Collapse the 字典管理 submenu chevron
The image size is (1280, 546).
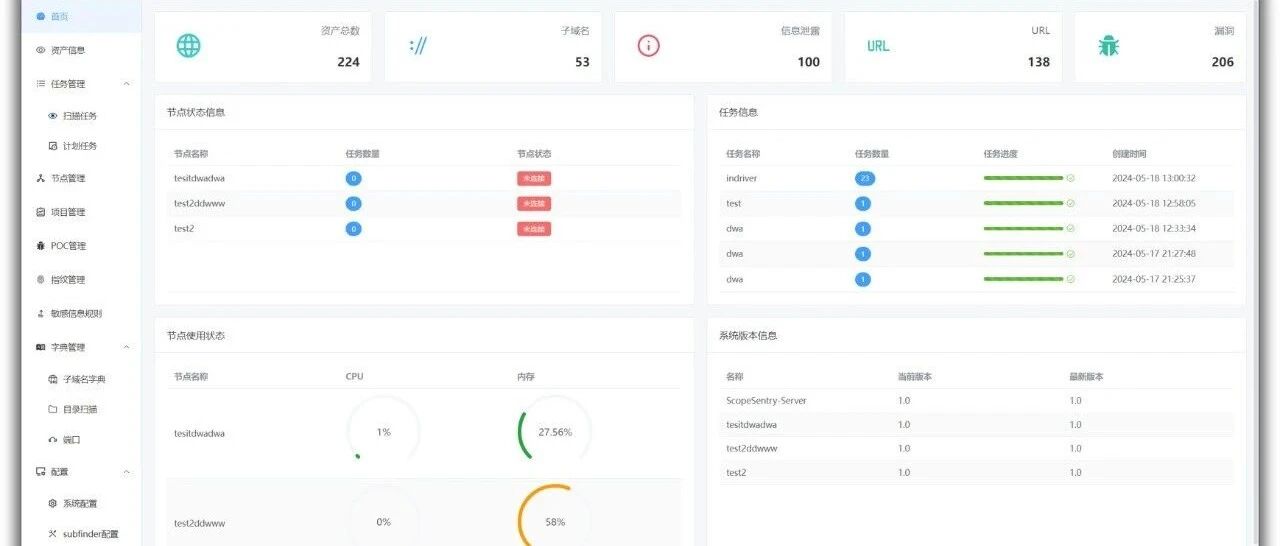click(126, 347)
